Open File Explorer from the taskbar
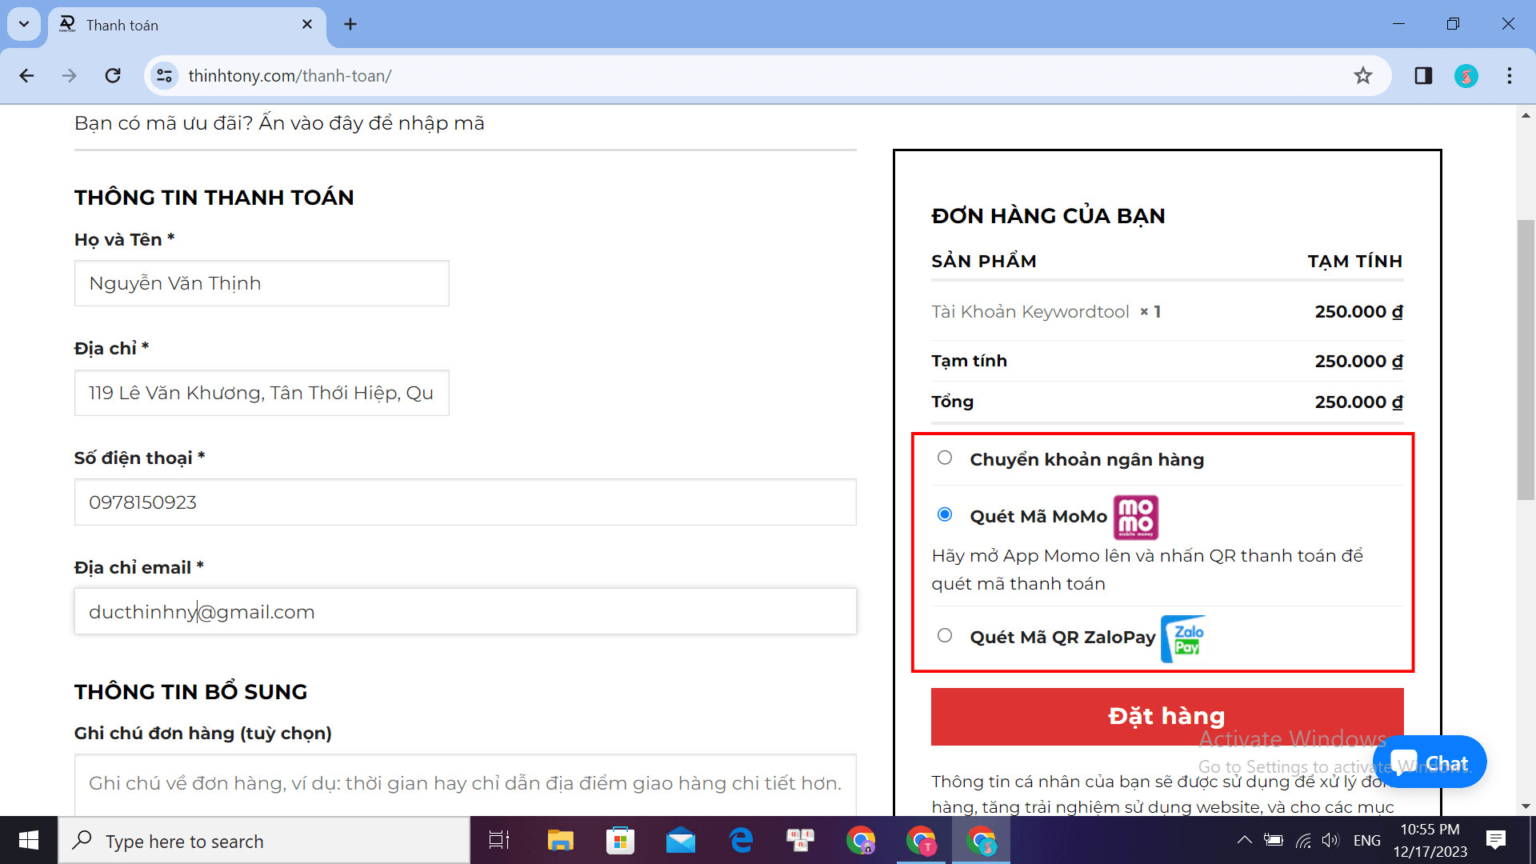This screenshot has width=1536, height=864. (559, 840)
